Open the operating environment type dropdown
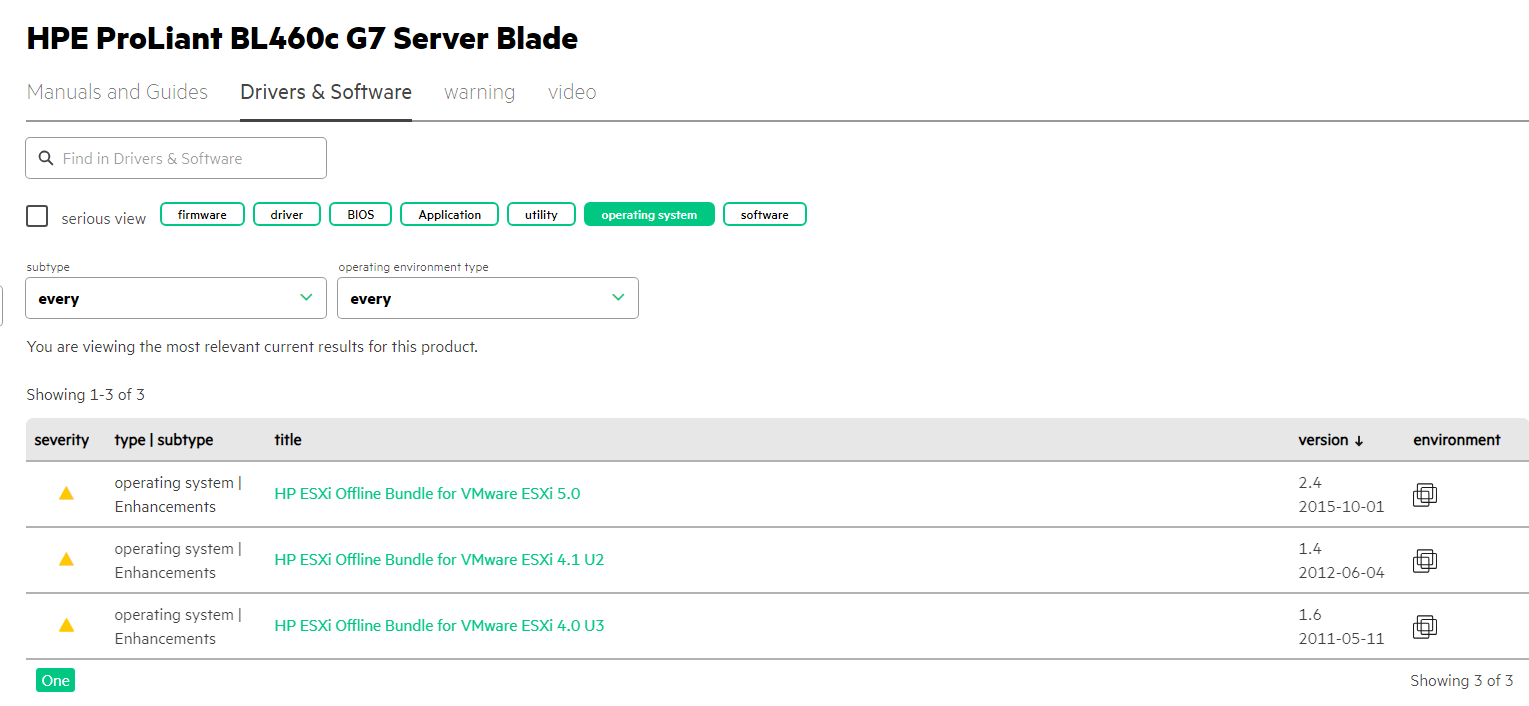Screen dimensions: 1529x706 pos(488,298)
